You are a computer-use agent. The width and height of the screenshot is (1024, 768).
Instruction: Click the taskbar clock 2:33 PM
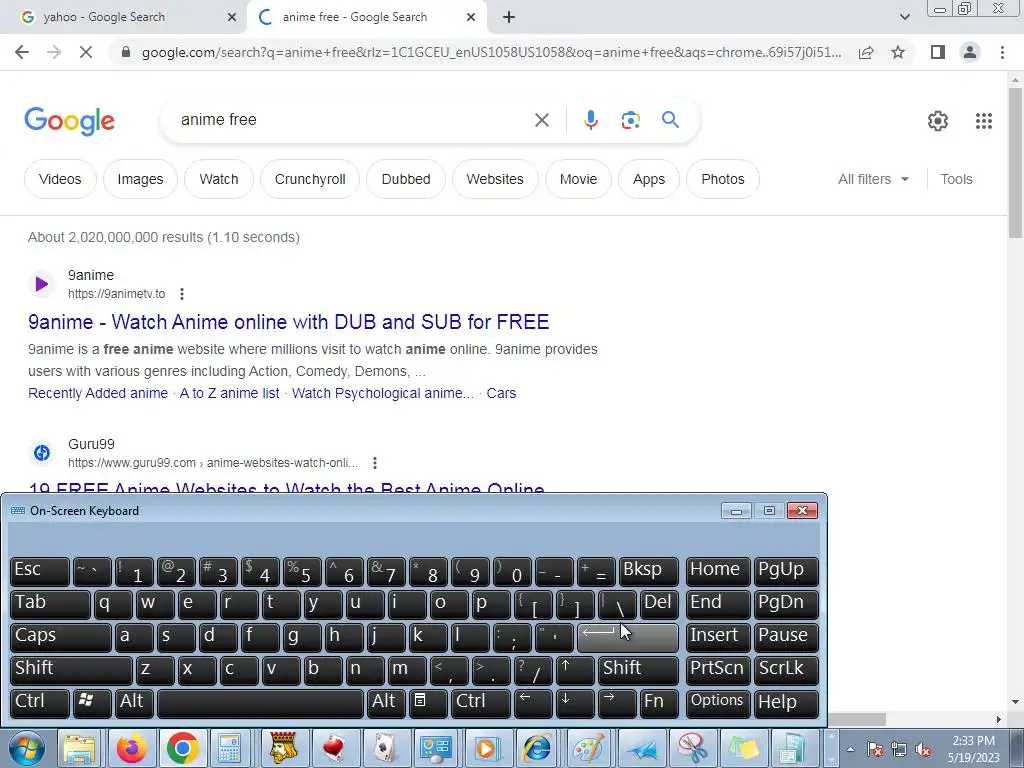tap(973, 741)
